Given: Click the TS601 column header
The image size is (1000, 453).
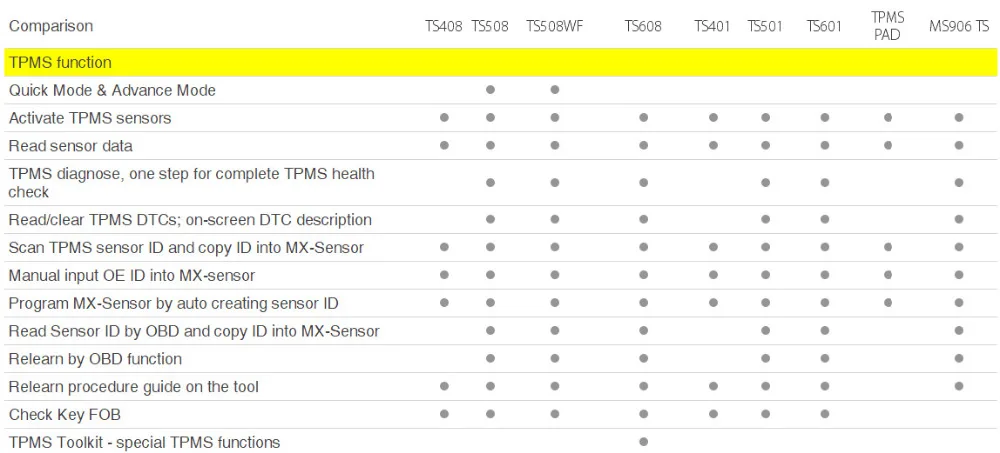Looking at the screenshot, I should tap(824, 26).
